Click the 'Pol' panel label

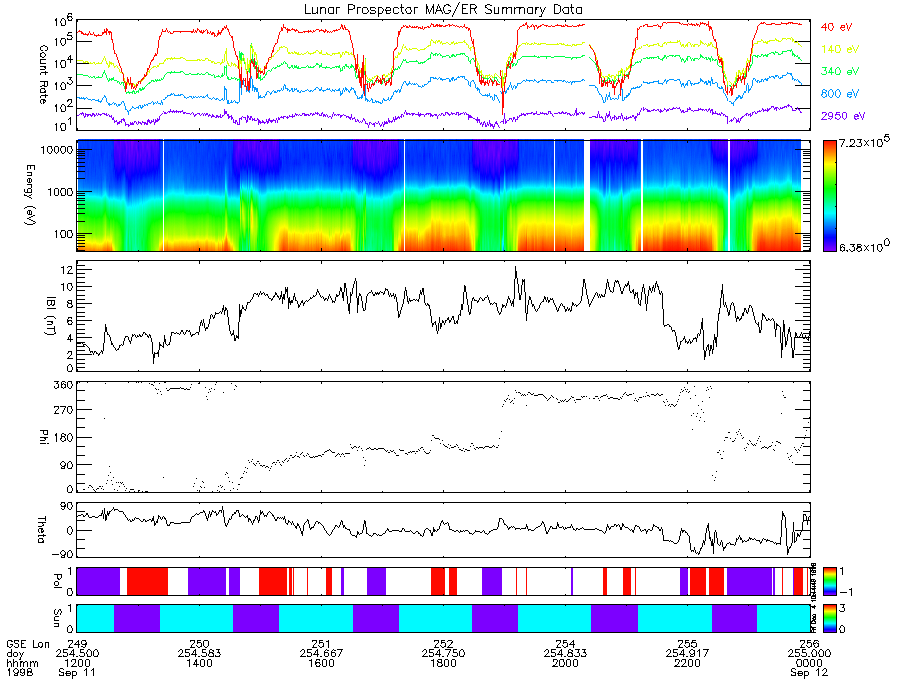coord(57,581)
